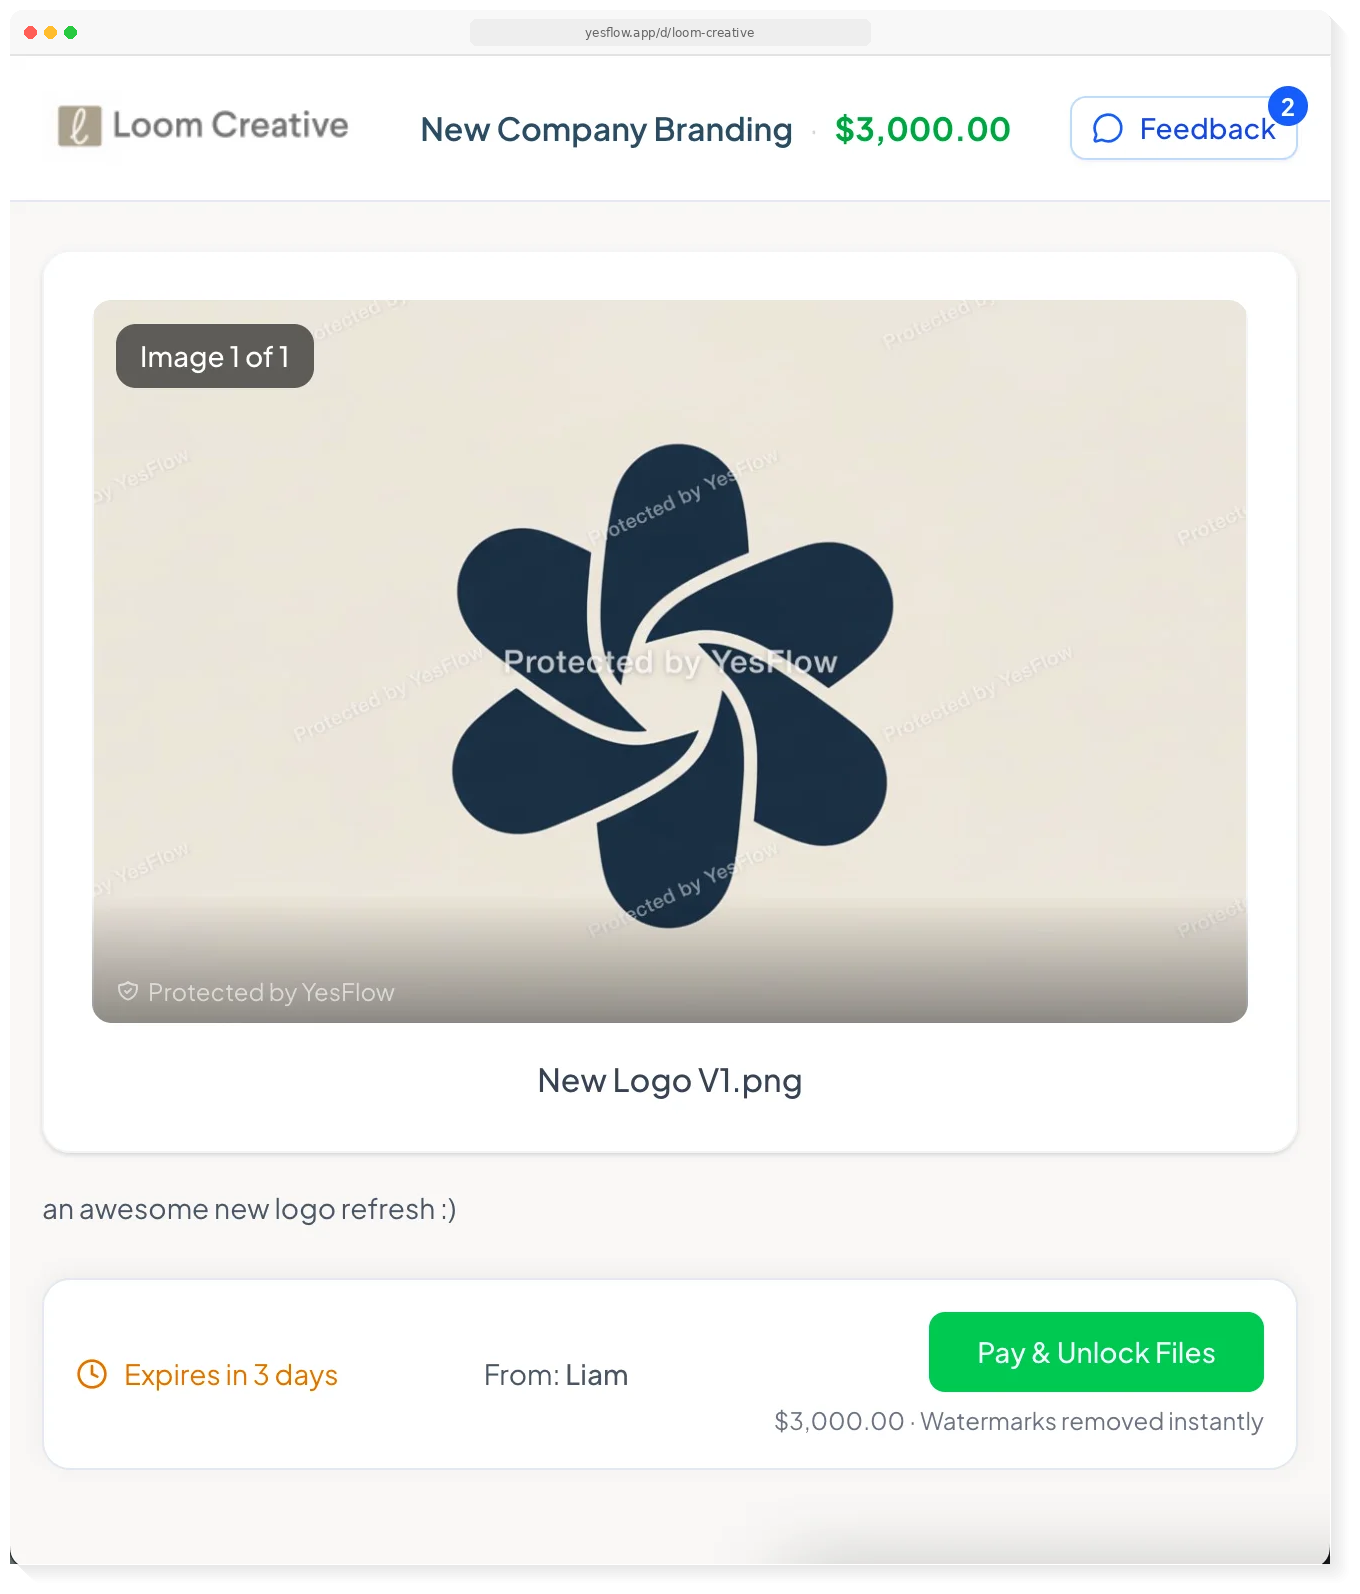Click the yellow macOS minimize button
Screen dimensions: 1360x1594
tap(51, 32)
